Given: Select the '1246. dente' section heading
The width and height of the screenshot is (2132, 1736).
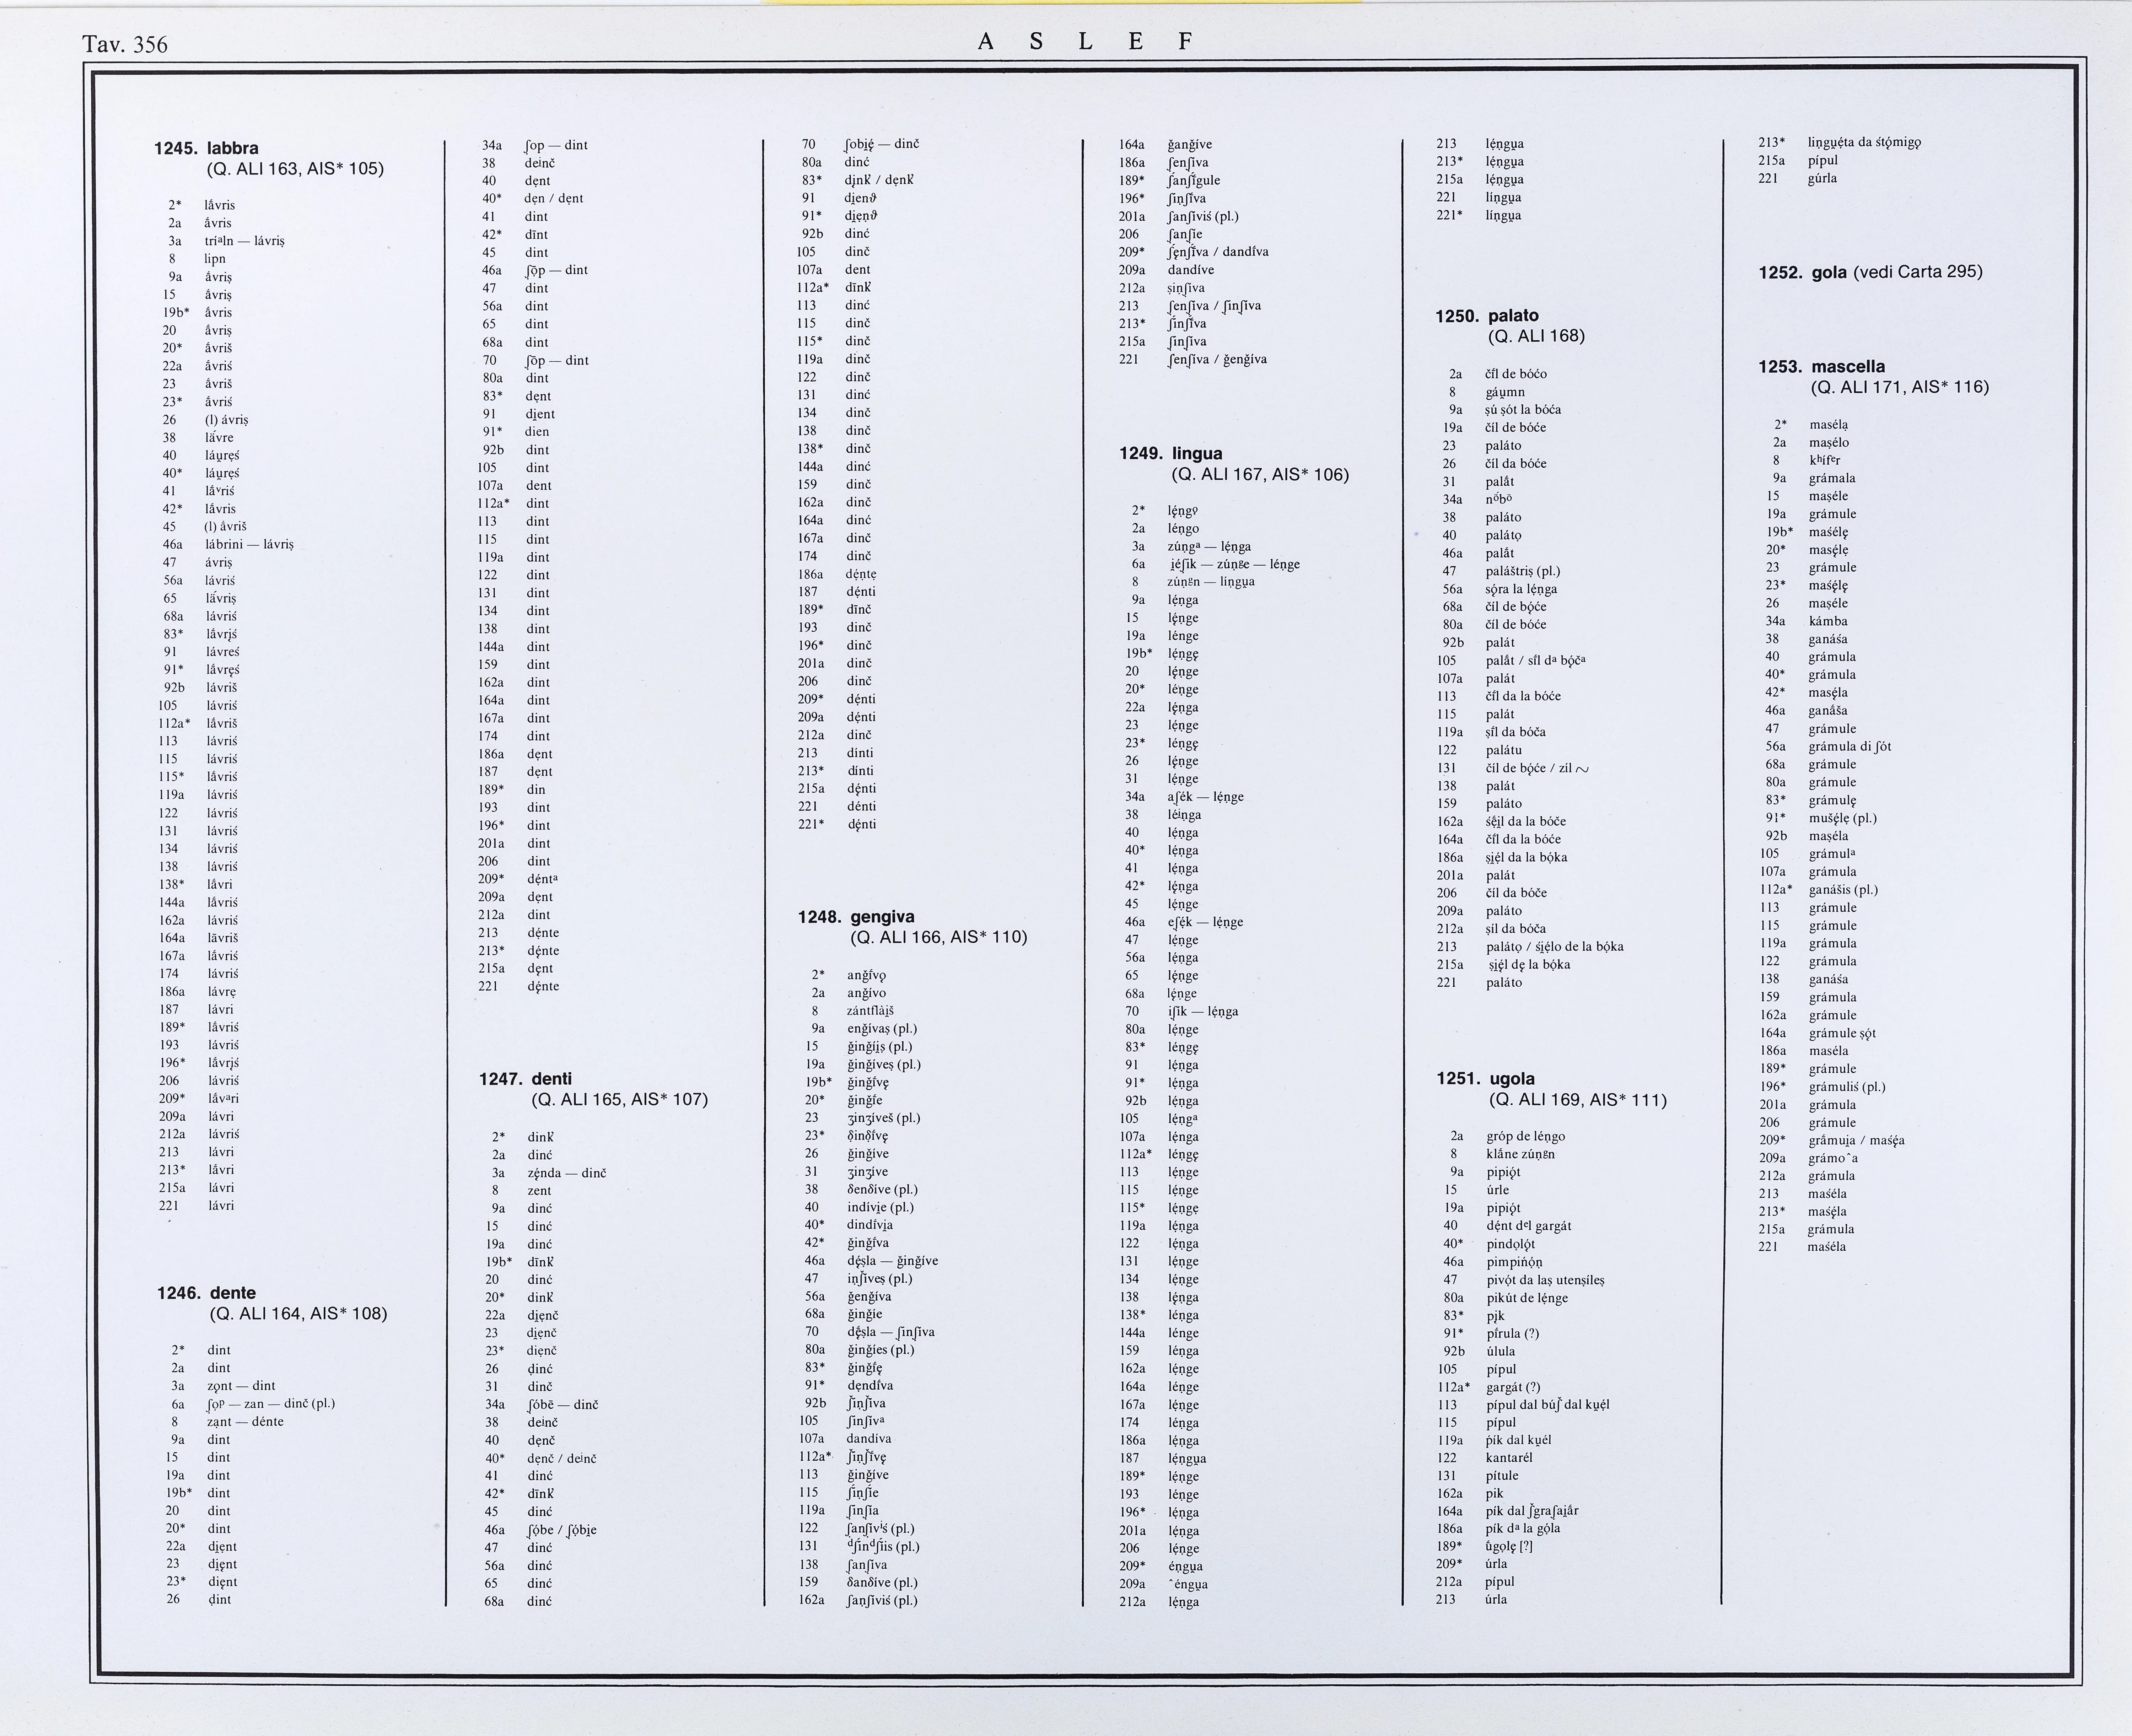Looking at the screenshot, I should [207, 1293].
